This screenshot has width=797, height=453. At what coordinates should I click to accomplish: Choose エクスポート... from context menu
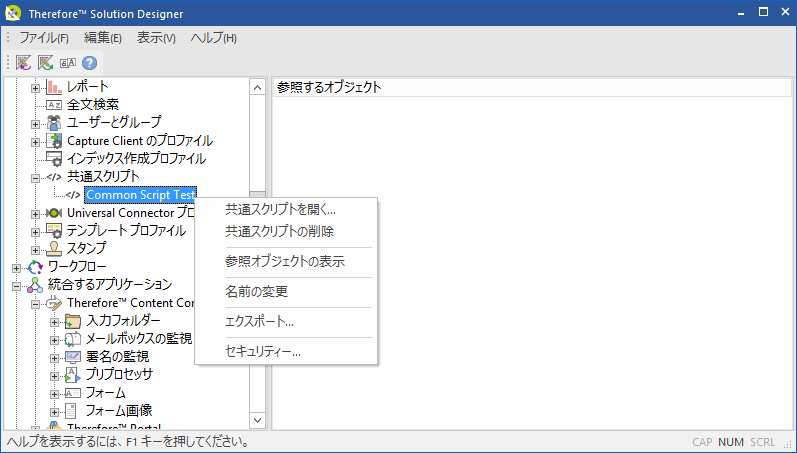286,322
